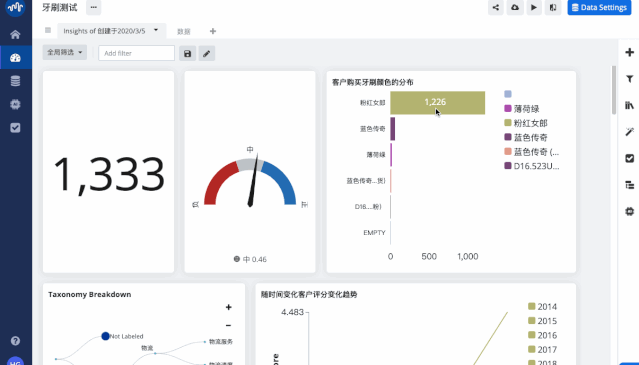Toggle the blank light-blue legend entry
Image resolution: width=639 pixels, height=365 pixels.
pos(508,94)
